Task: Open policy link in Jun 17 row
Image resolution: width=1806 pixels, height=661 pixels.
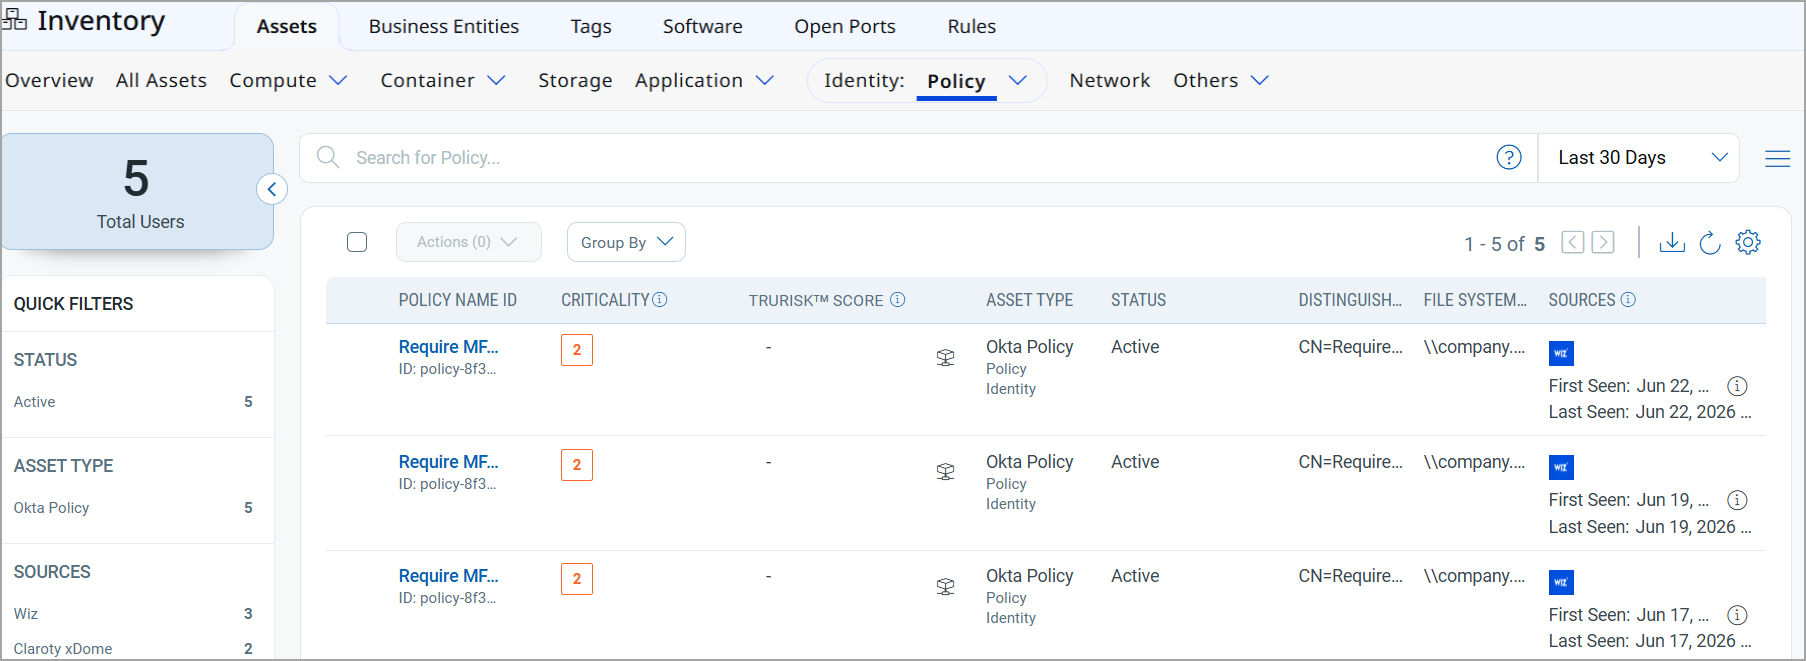Action: coord(448,576)
